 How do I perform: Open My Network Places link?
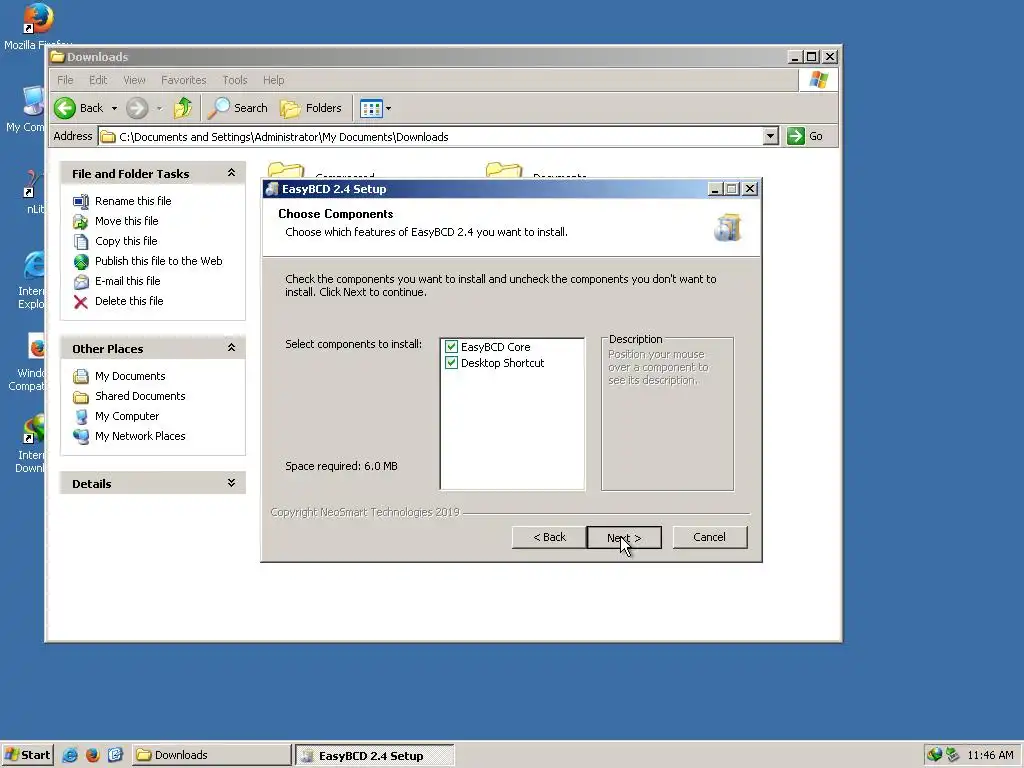[140, 436]
